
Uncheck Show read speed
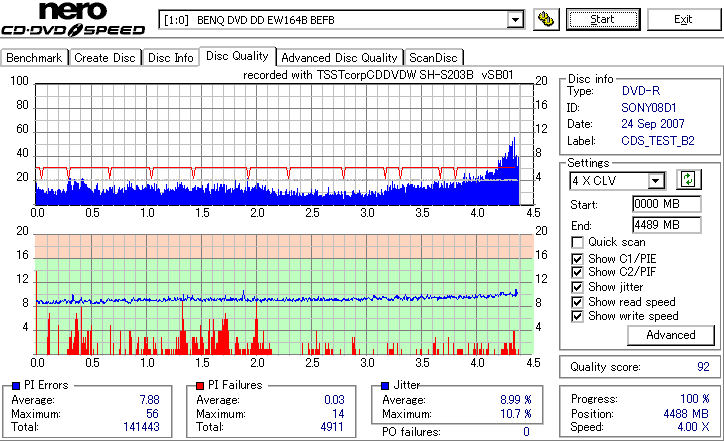[577, 302]
